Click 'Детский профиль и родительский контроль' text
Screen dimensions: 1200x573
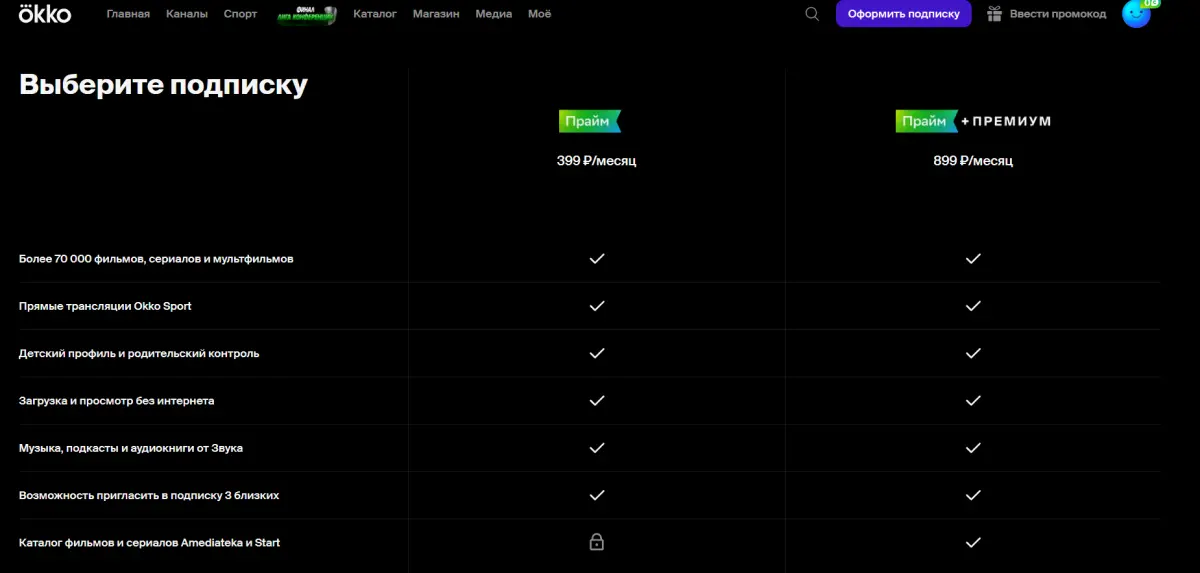pos(139,353)
